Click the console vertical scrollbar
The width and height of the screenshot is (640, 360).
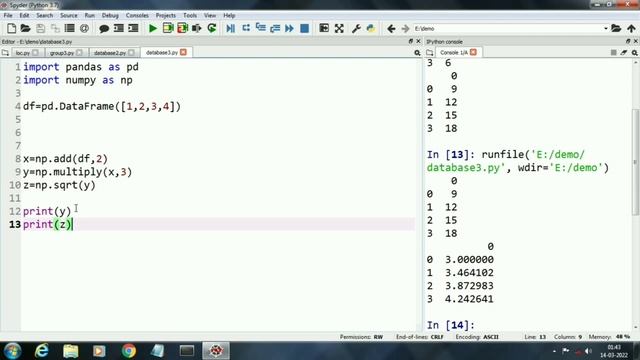click(x=636, y=162)
